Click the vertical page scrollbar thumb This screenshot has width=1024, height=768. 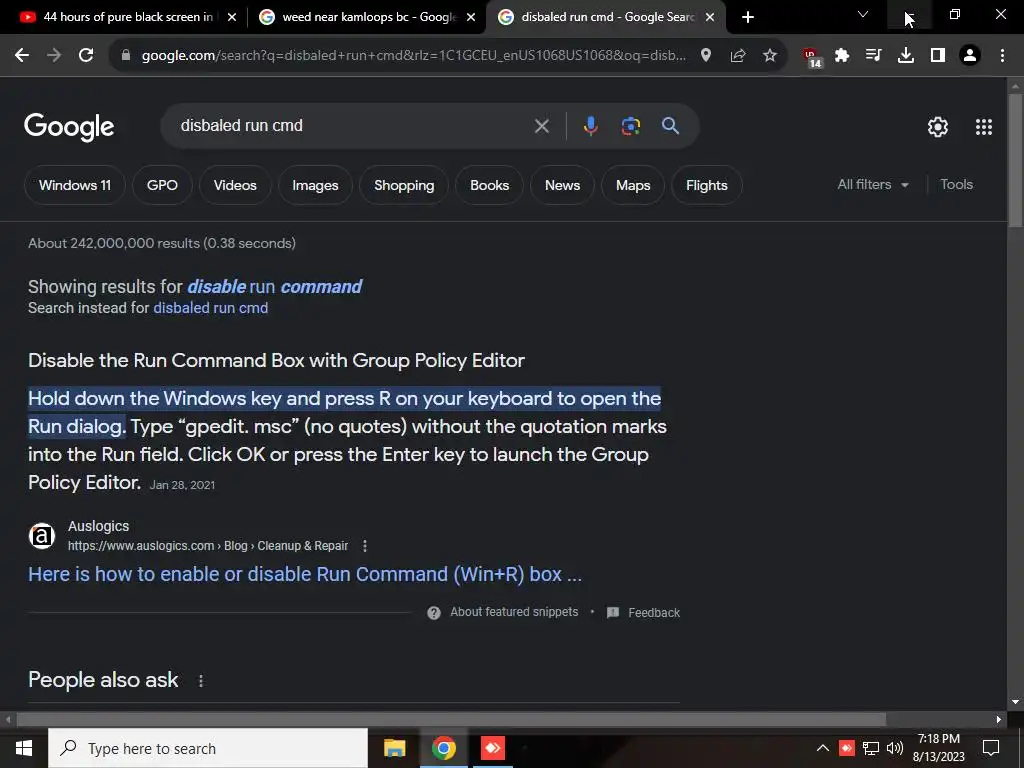tap(1015, 160)
